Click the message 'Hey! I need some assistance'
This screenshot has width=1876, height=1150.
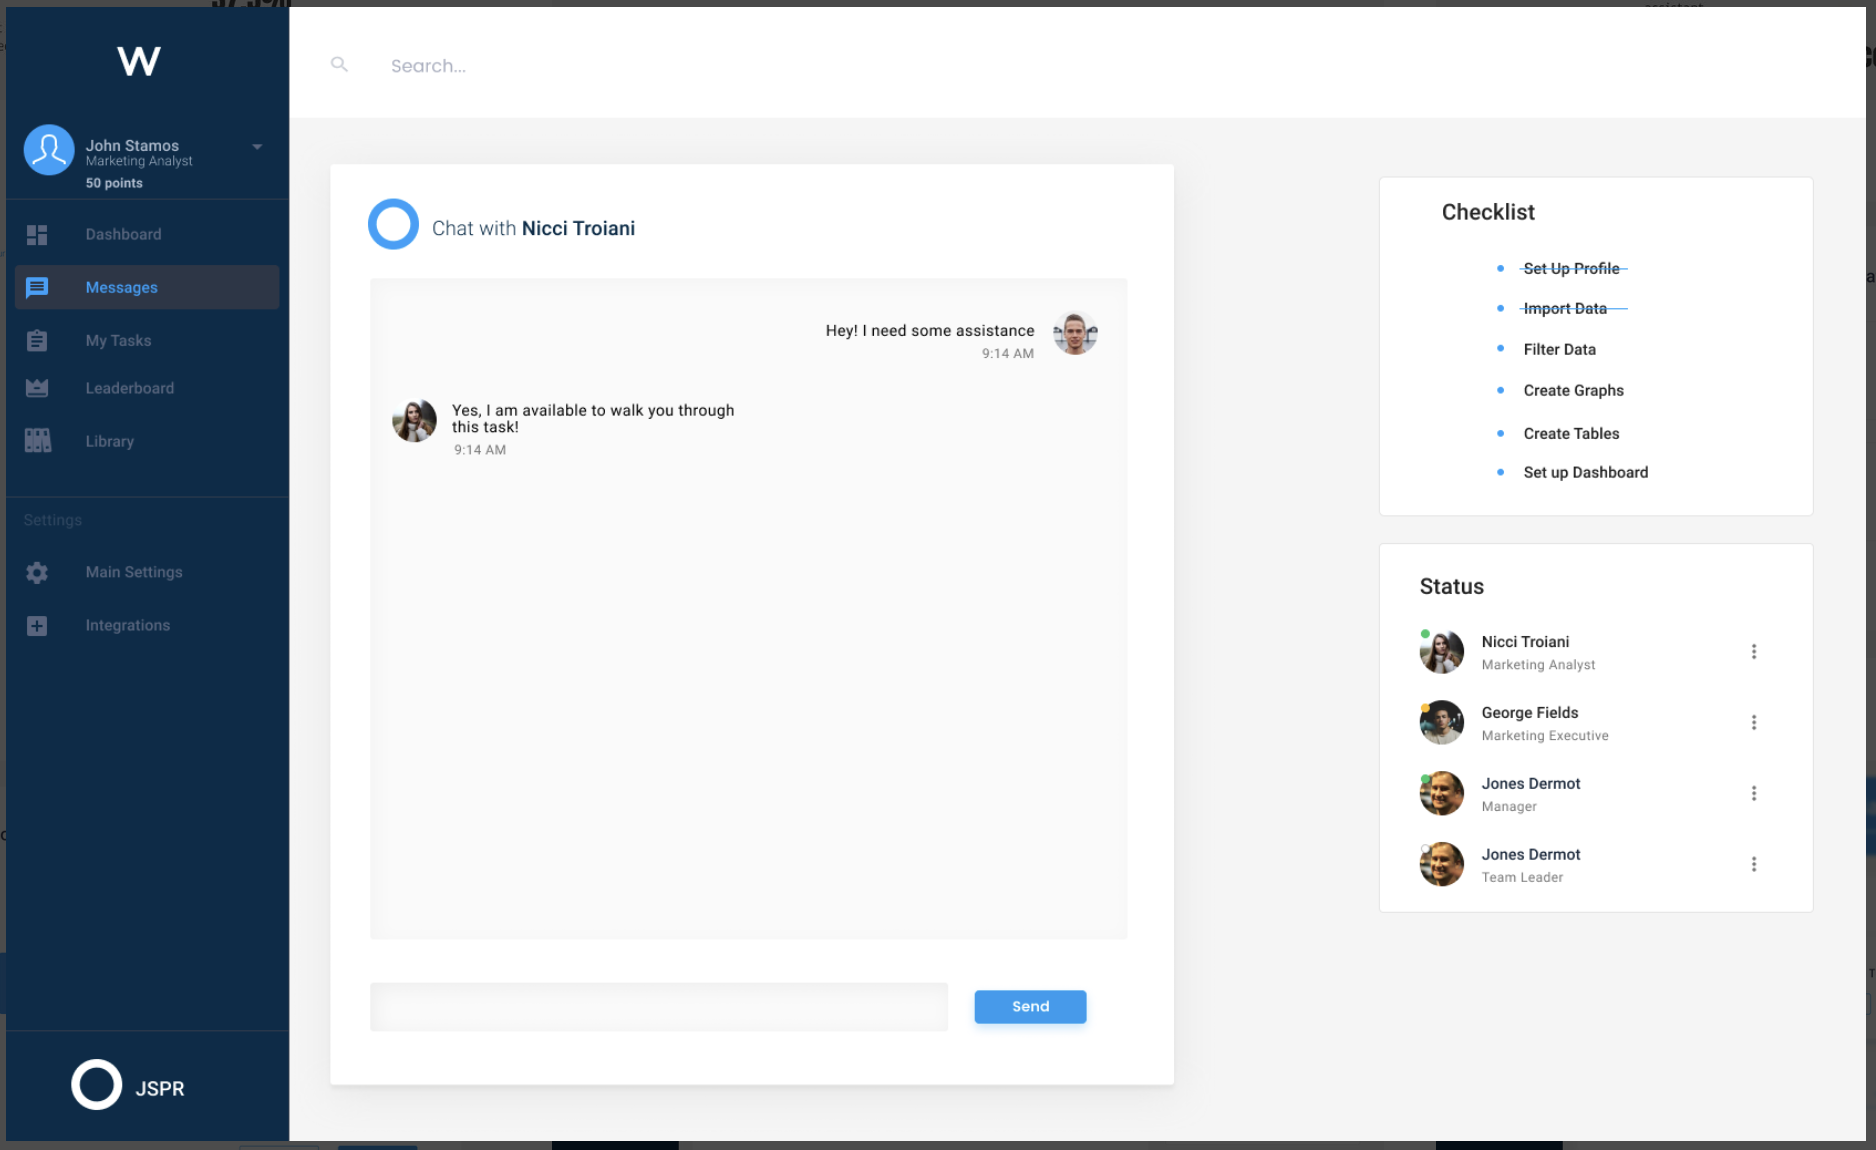[x=930, y=330]
